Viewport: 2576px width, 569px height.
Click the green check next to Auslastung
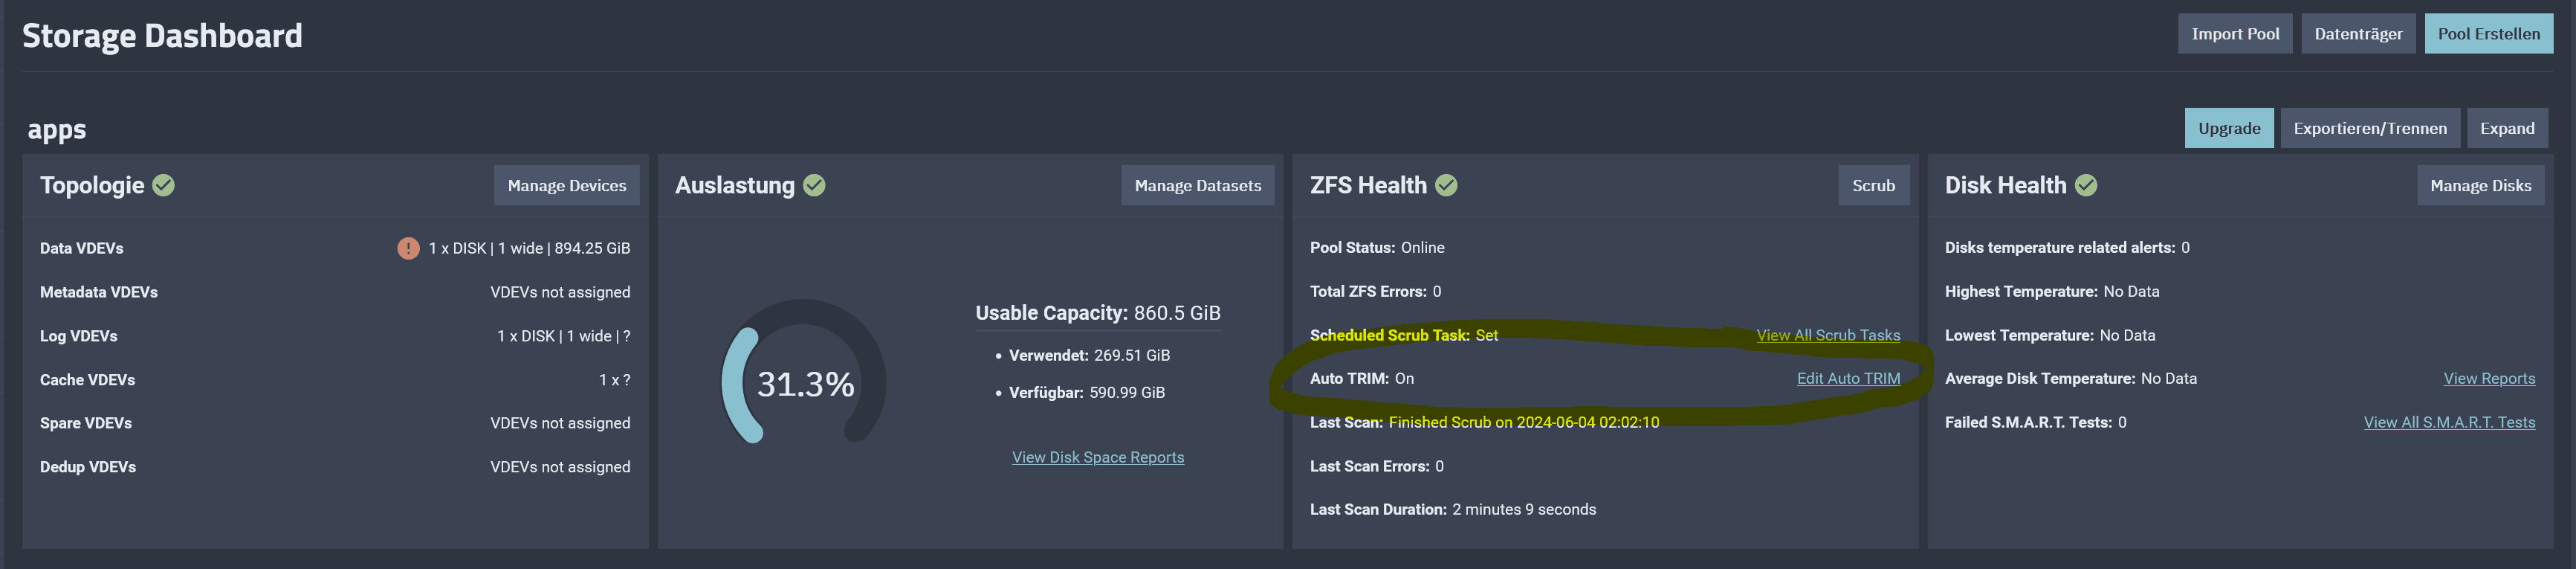click(x=814, y=185)
